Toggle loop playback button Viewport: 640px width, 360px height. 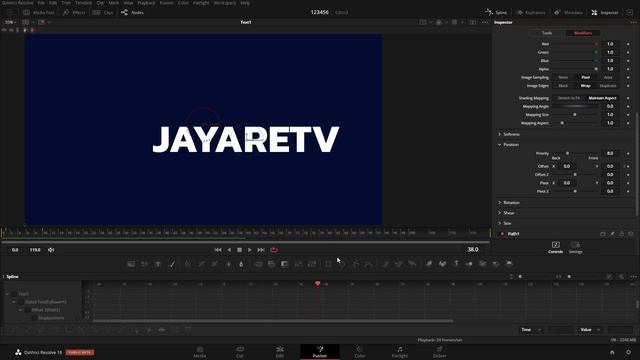pyautogui.click(x=274, y=250)
